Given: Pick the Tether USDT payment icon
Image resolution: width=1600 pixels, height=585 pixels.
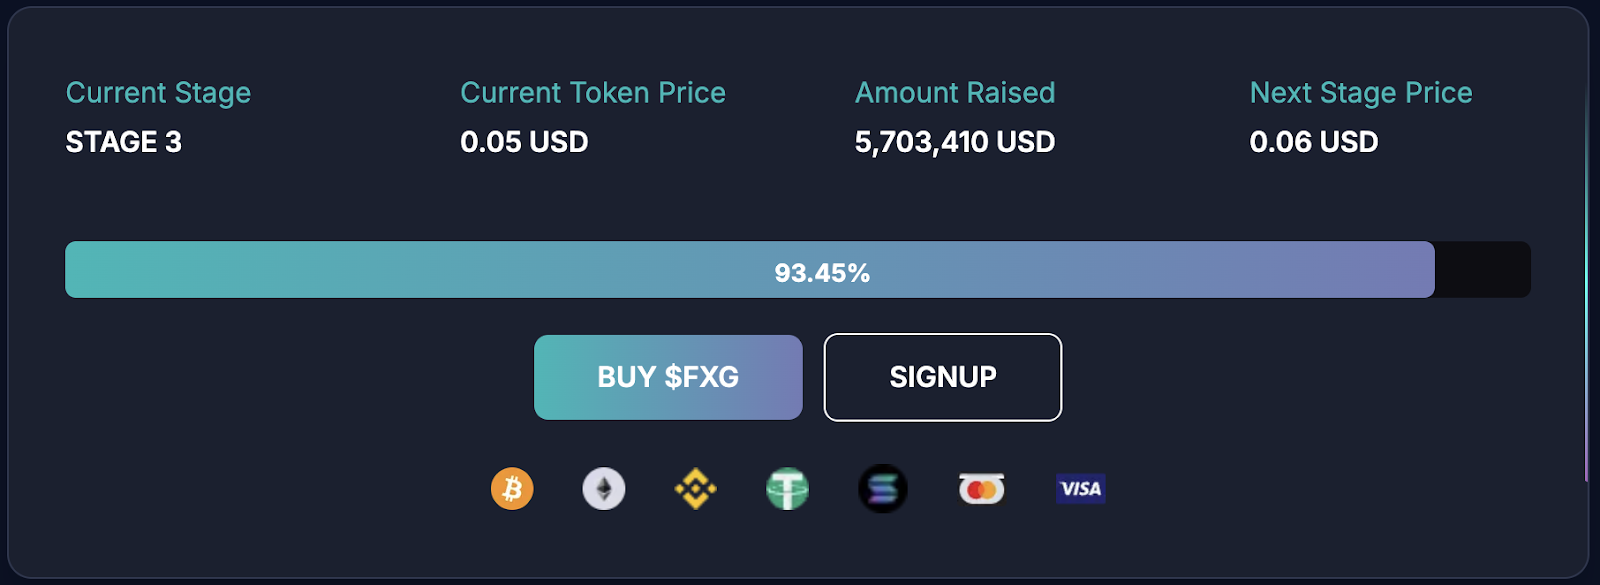Looking at the screenshot, I should [x=787, y=489].
